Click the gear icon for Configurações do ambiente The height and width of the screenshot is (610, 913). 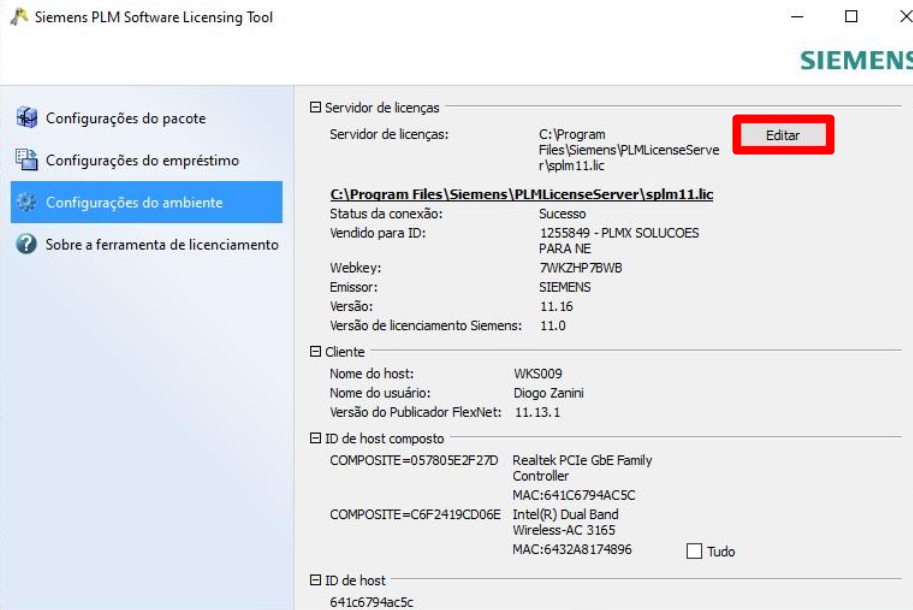coord(26,202)
